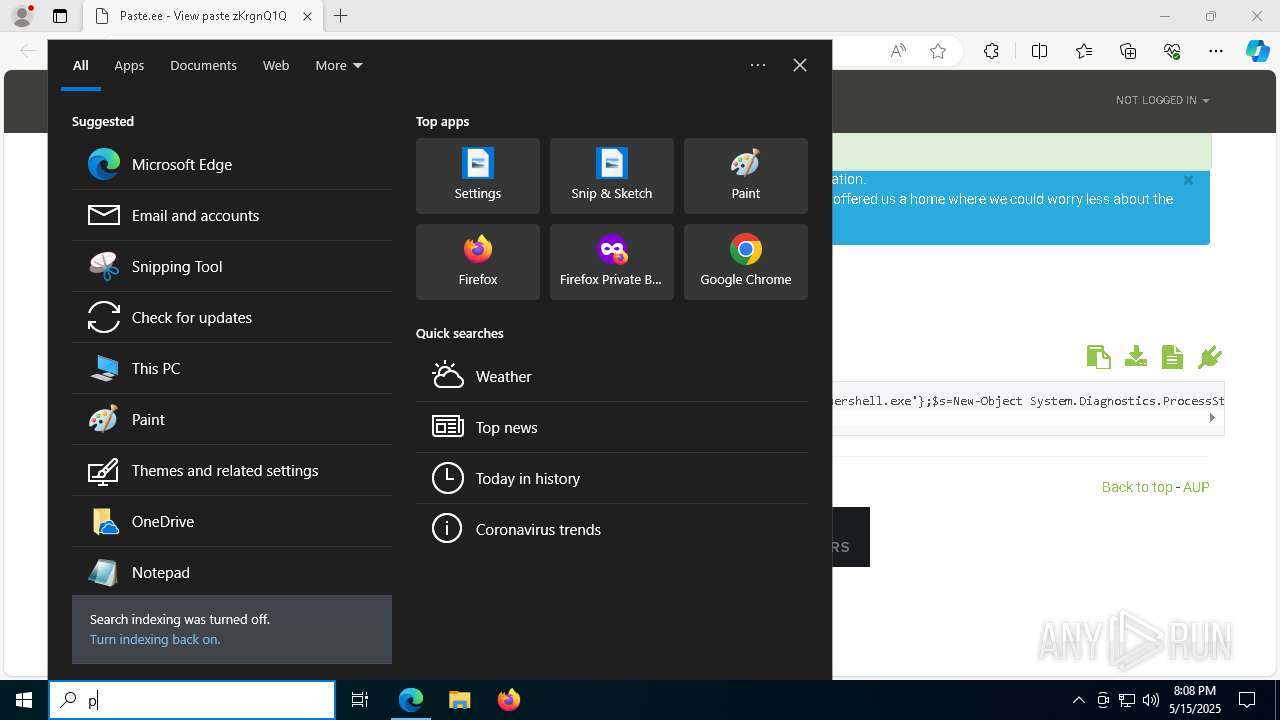Open Edge Browser essentials
The height and width of the screenshot is (720, 1280).
[1172, 51]
